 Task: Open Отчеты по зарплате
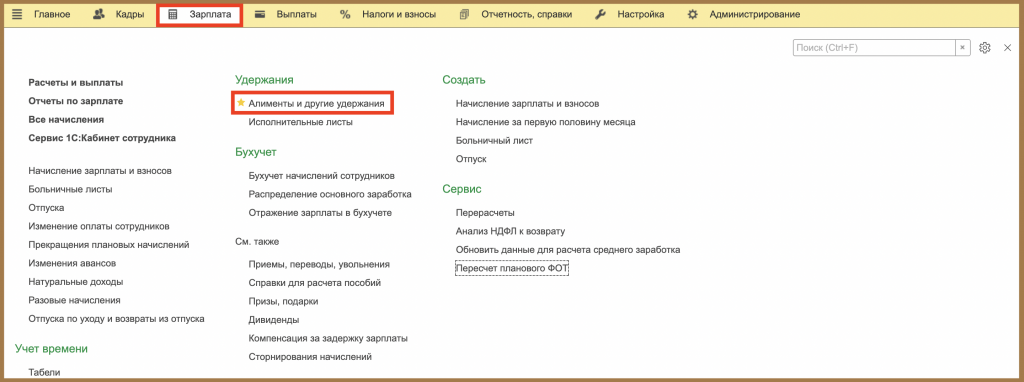tap(76, 101)
